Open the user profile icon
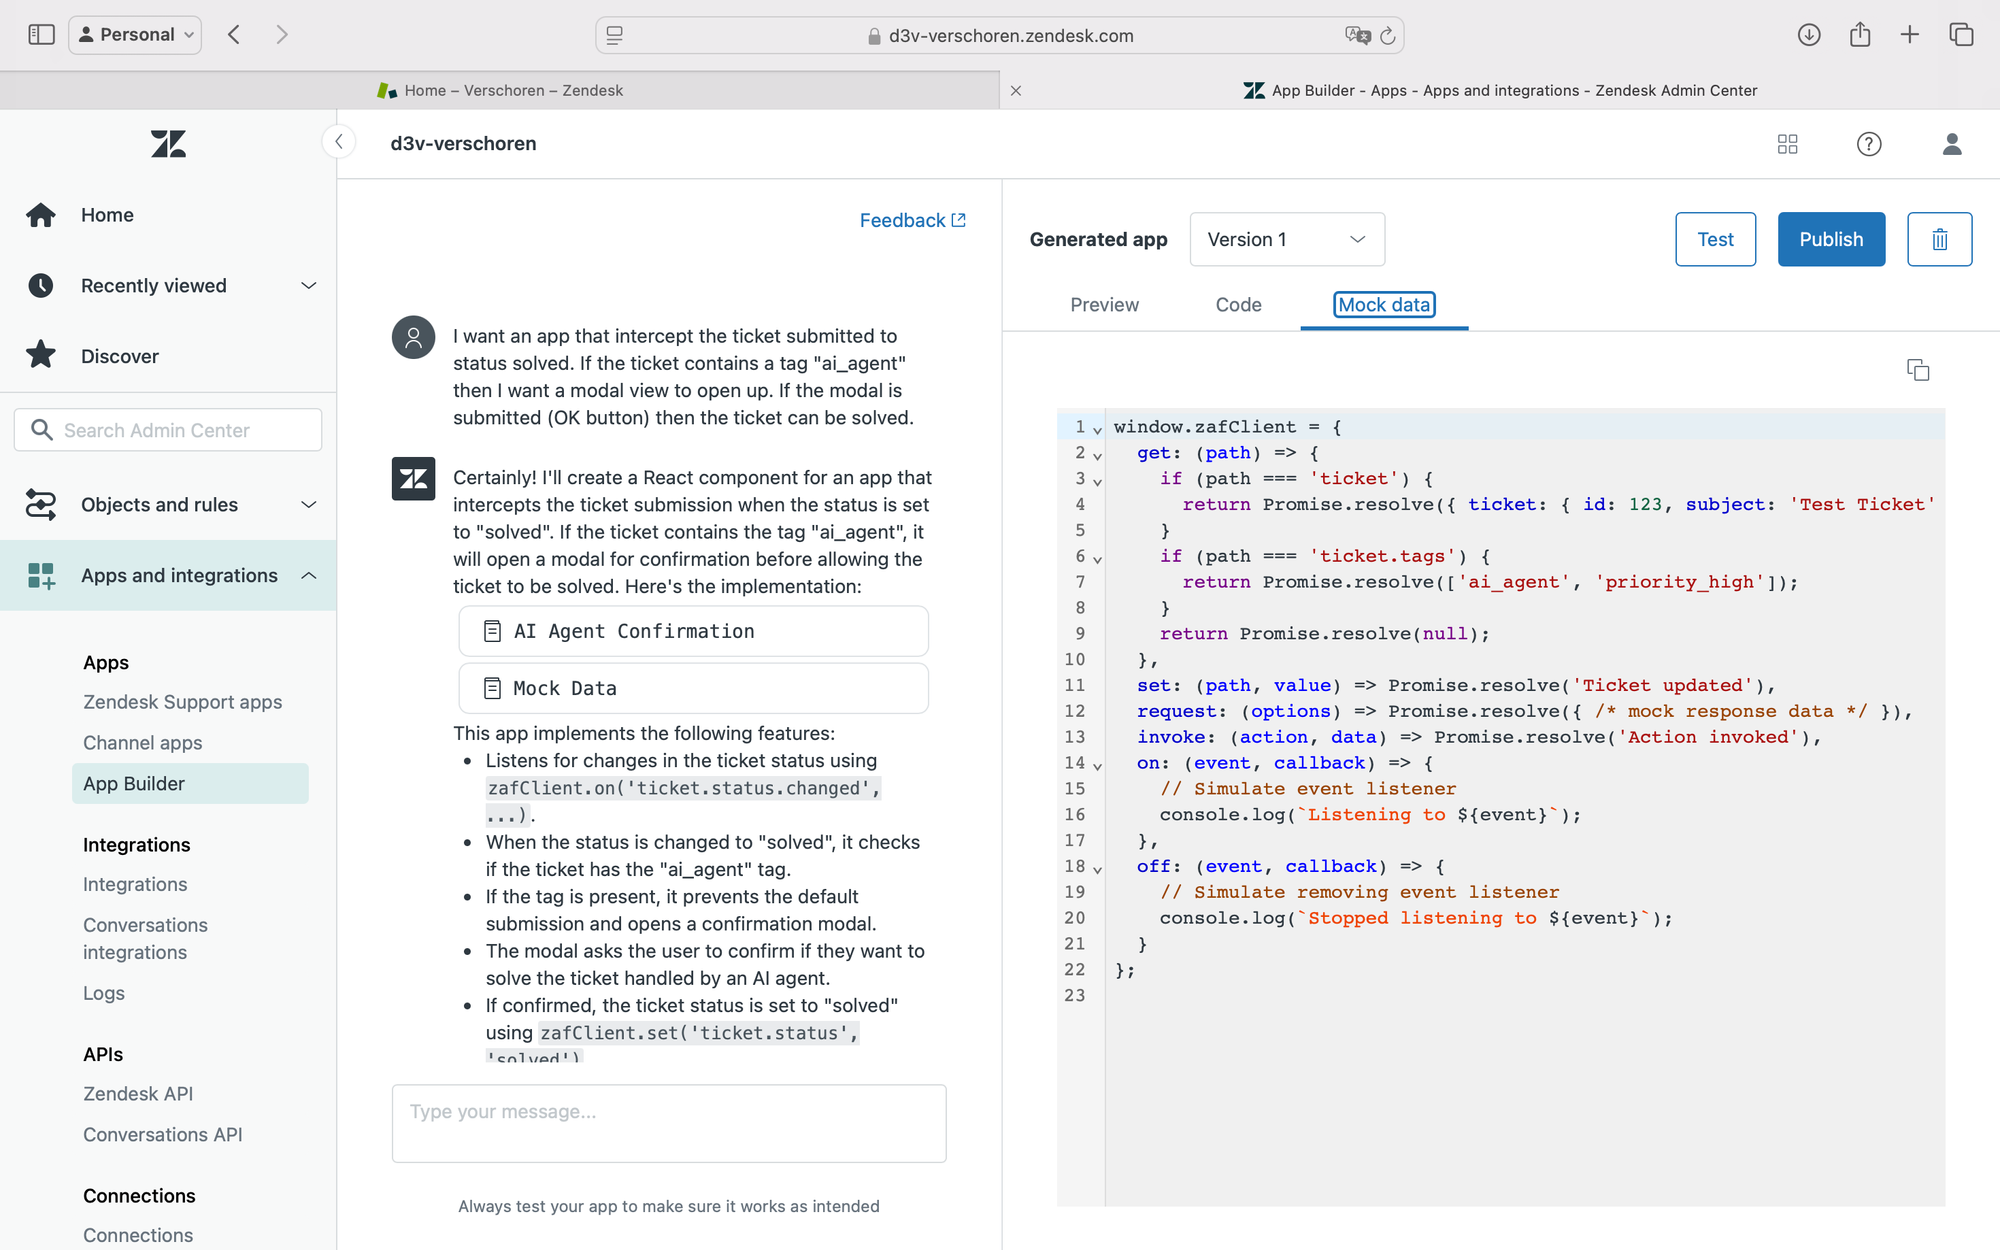This screenshot has width=2000, height=1250. [x=1952, y=144]
